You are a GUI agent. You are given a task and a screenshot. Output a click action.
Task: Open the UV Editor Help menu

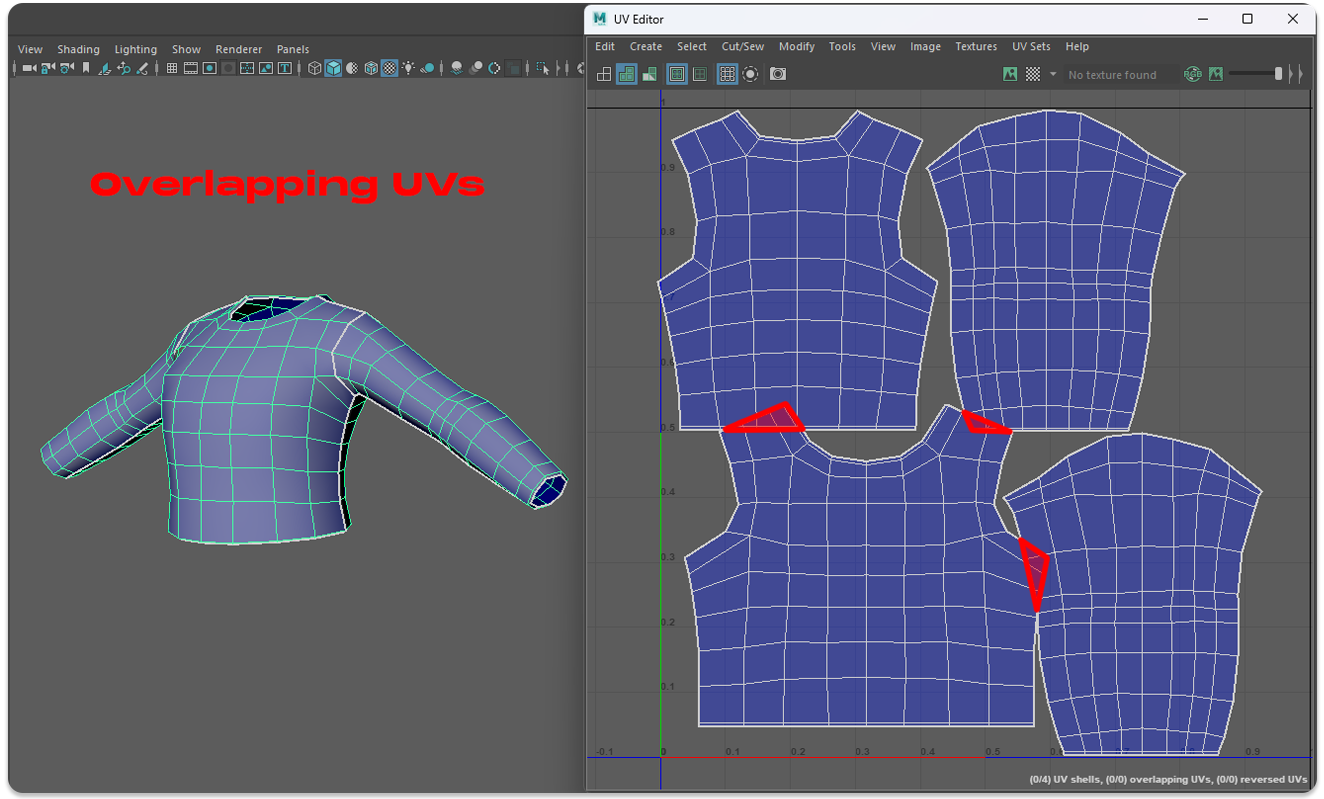pyautogui.click(x=1077, y=46)
